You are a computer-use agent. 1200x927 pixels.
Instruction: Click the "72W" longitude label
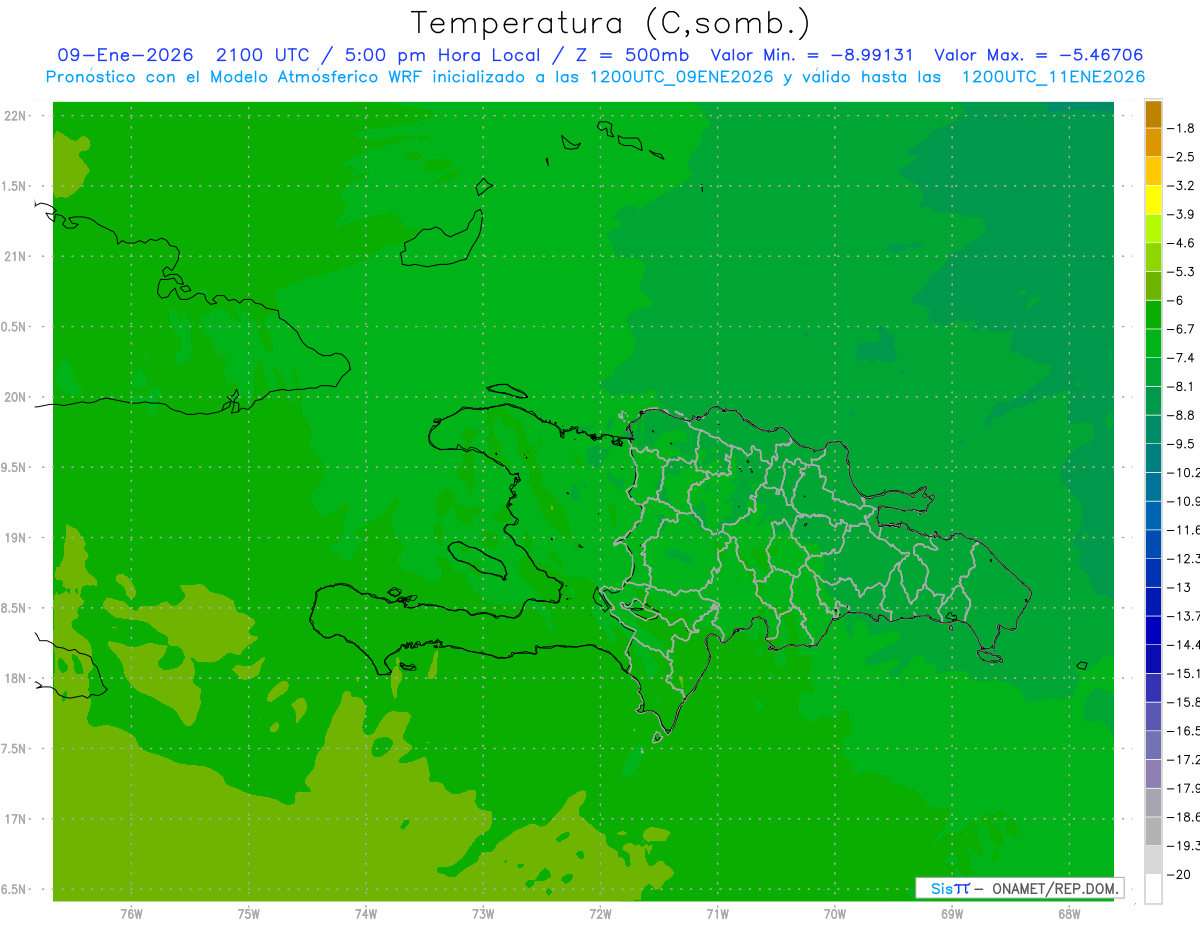tap(600, 914)
